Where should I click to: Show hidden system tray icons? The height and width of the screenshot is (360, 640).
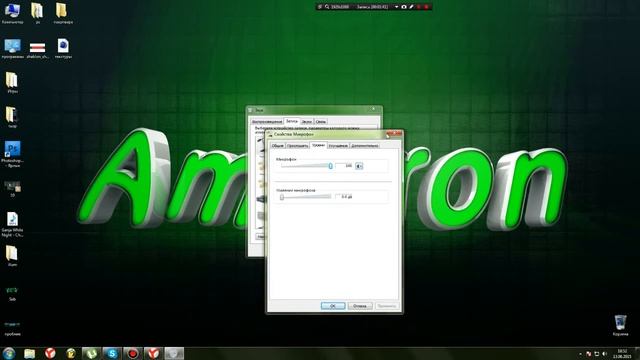point(580,354)
